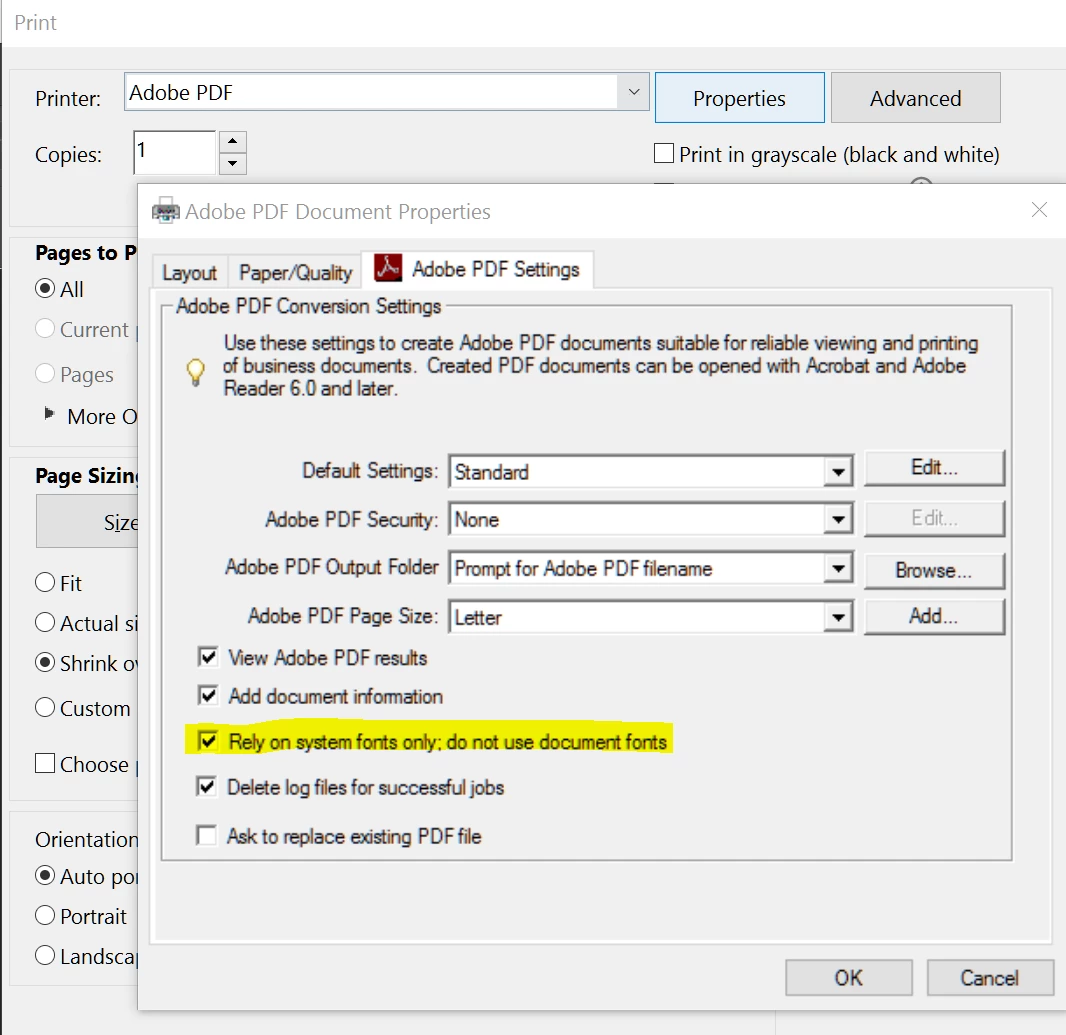Open the Adobe PDF Page Size dropdown
1066x1035 pixels.
pyautogui.click(x=838, y=617)
